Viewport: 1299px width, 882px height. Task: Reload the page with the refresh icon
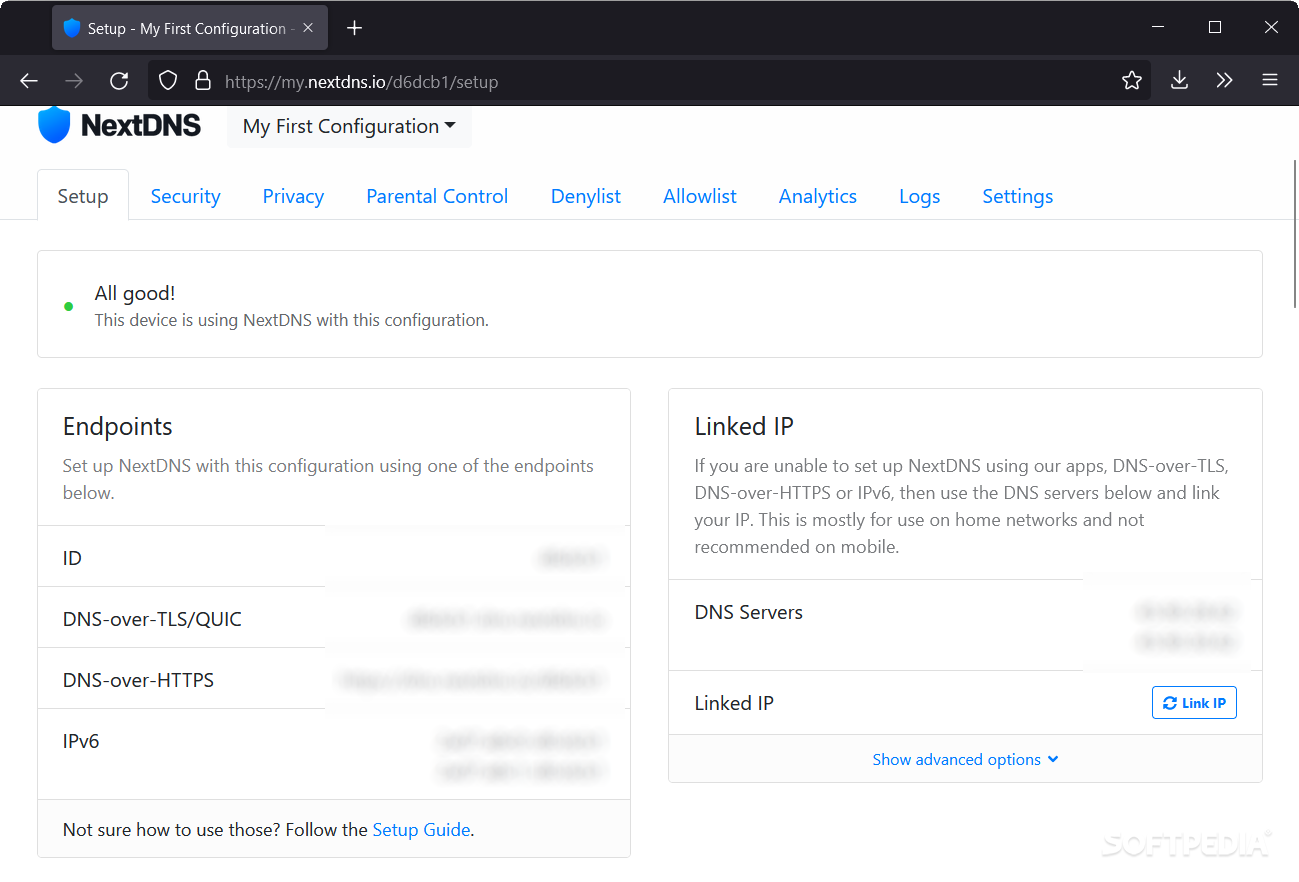(x=119, y=81)
